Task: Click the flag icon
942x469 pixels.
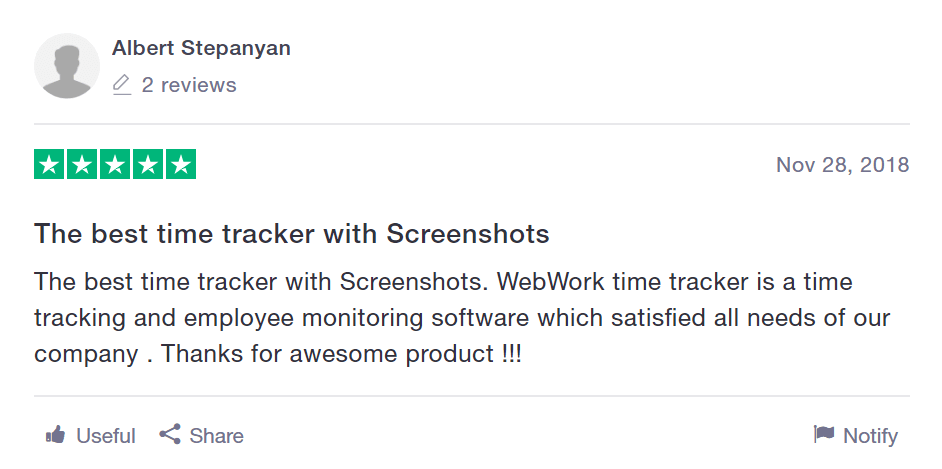Action: pyautogui.click(x=824, y=434)
